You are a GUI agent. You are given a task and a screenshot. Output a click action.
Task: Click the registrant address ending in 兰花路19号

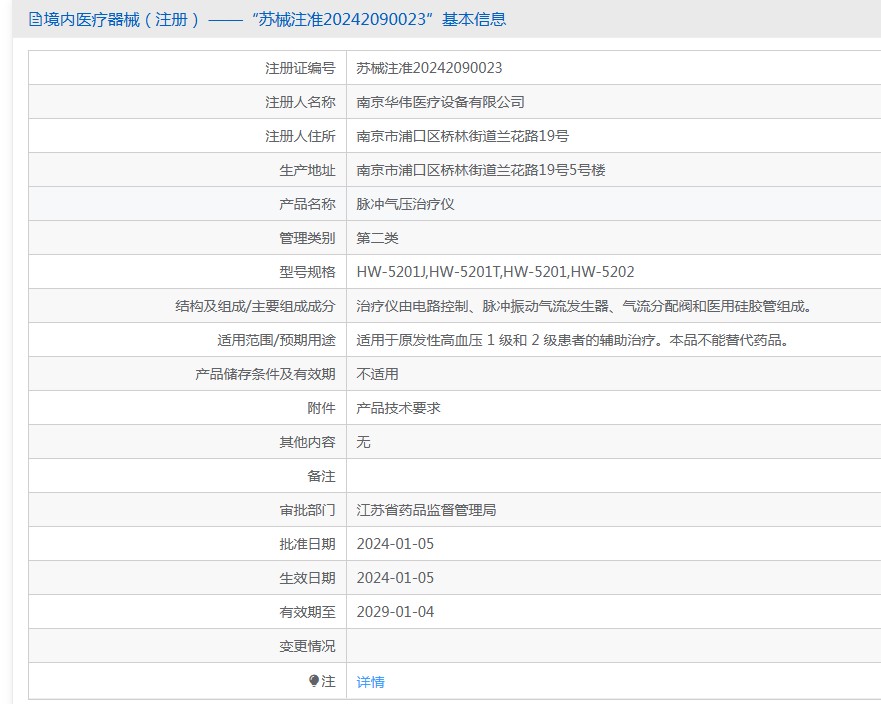462,136
